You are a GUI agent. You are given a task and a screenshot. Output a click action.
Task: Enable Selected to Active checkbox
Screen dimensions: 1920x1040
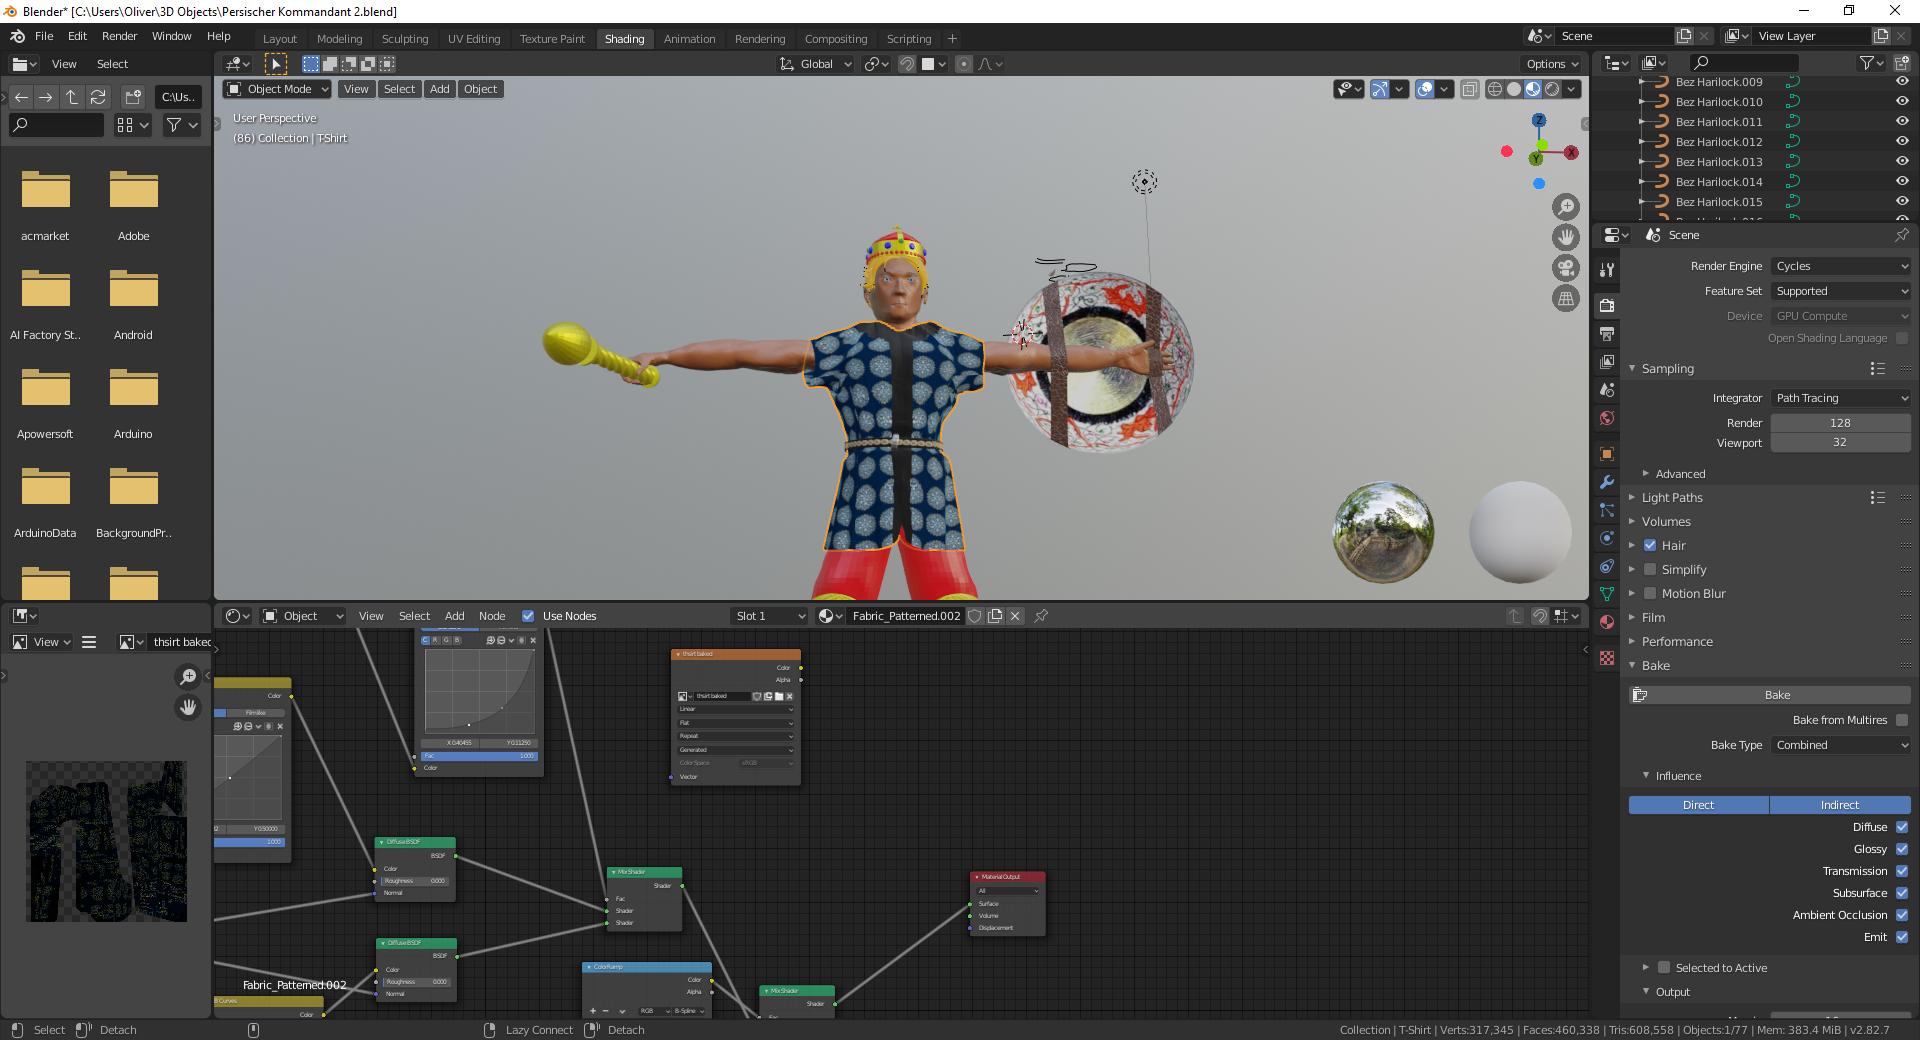(x=1664, y=967)
